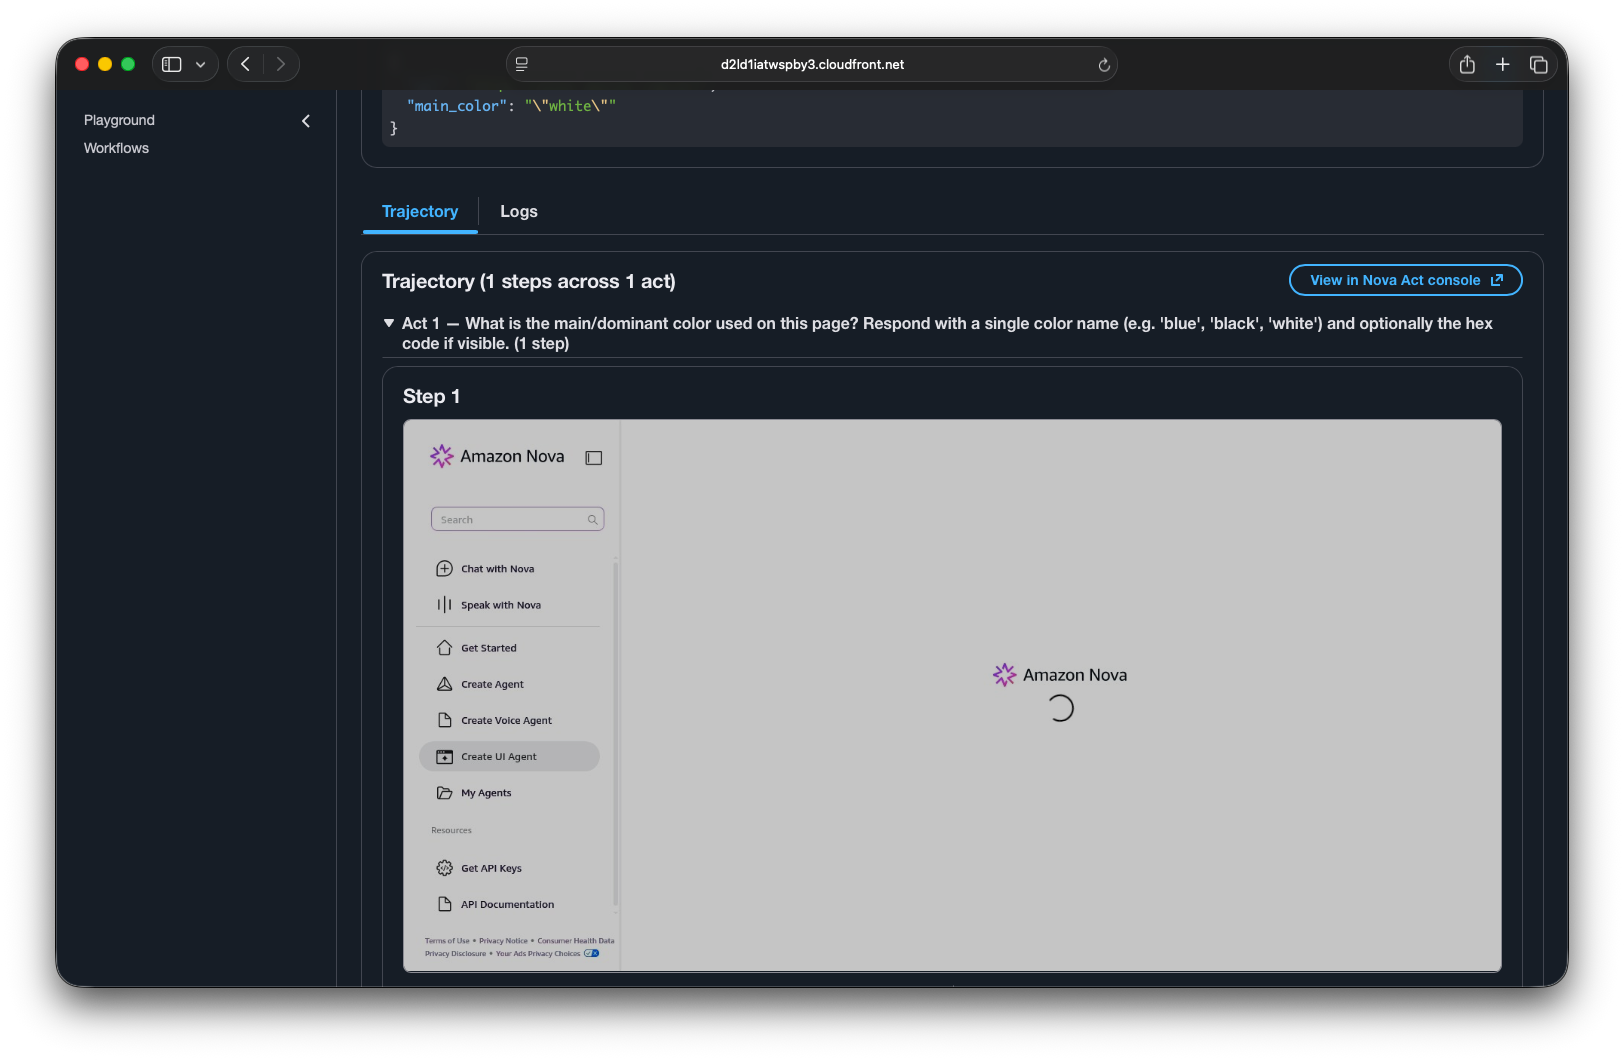1624x1061 pixels.
Task: Click the 'Trajectory (1 steps across 1 act)' heading
Action: point(529,282)
